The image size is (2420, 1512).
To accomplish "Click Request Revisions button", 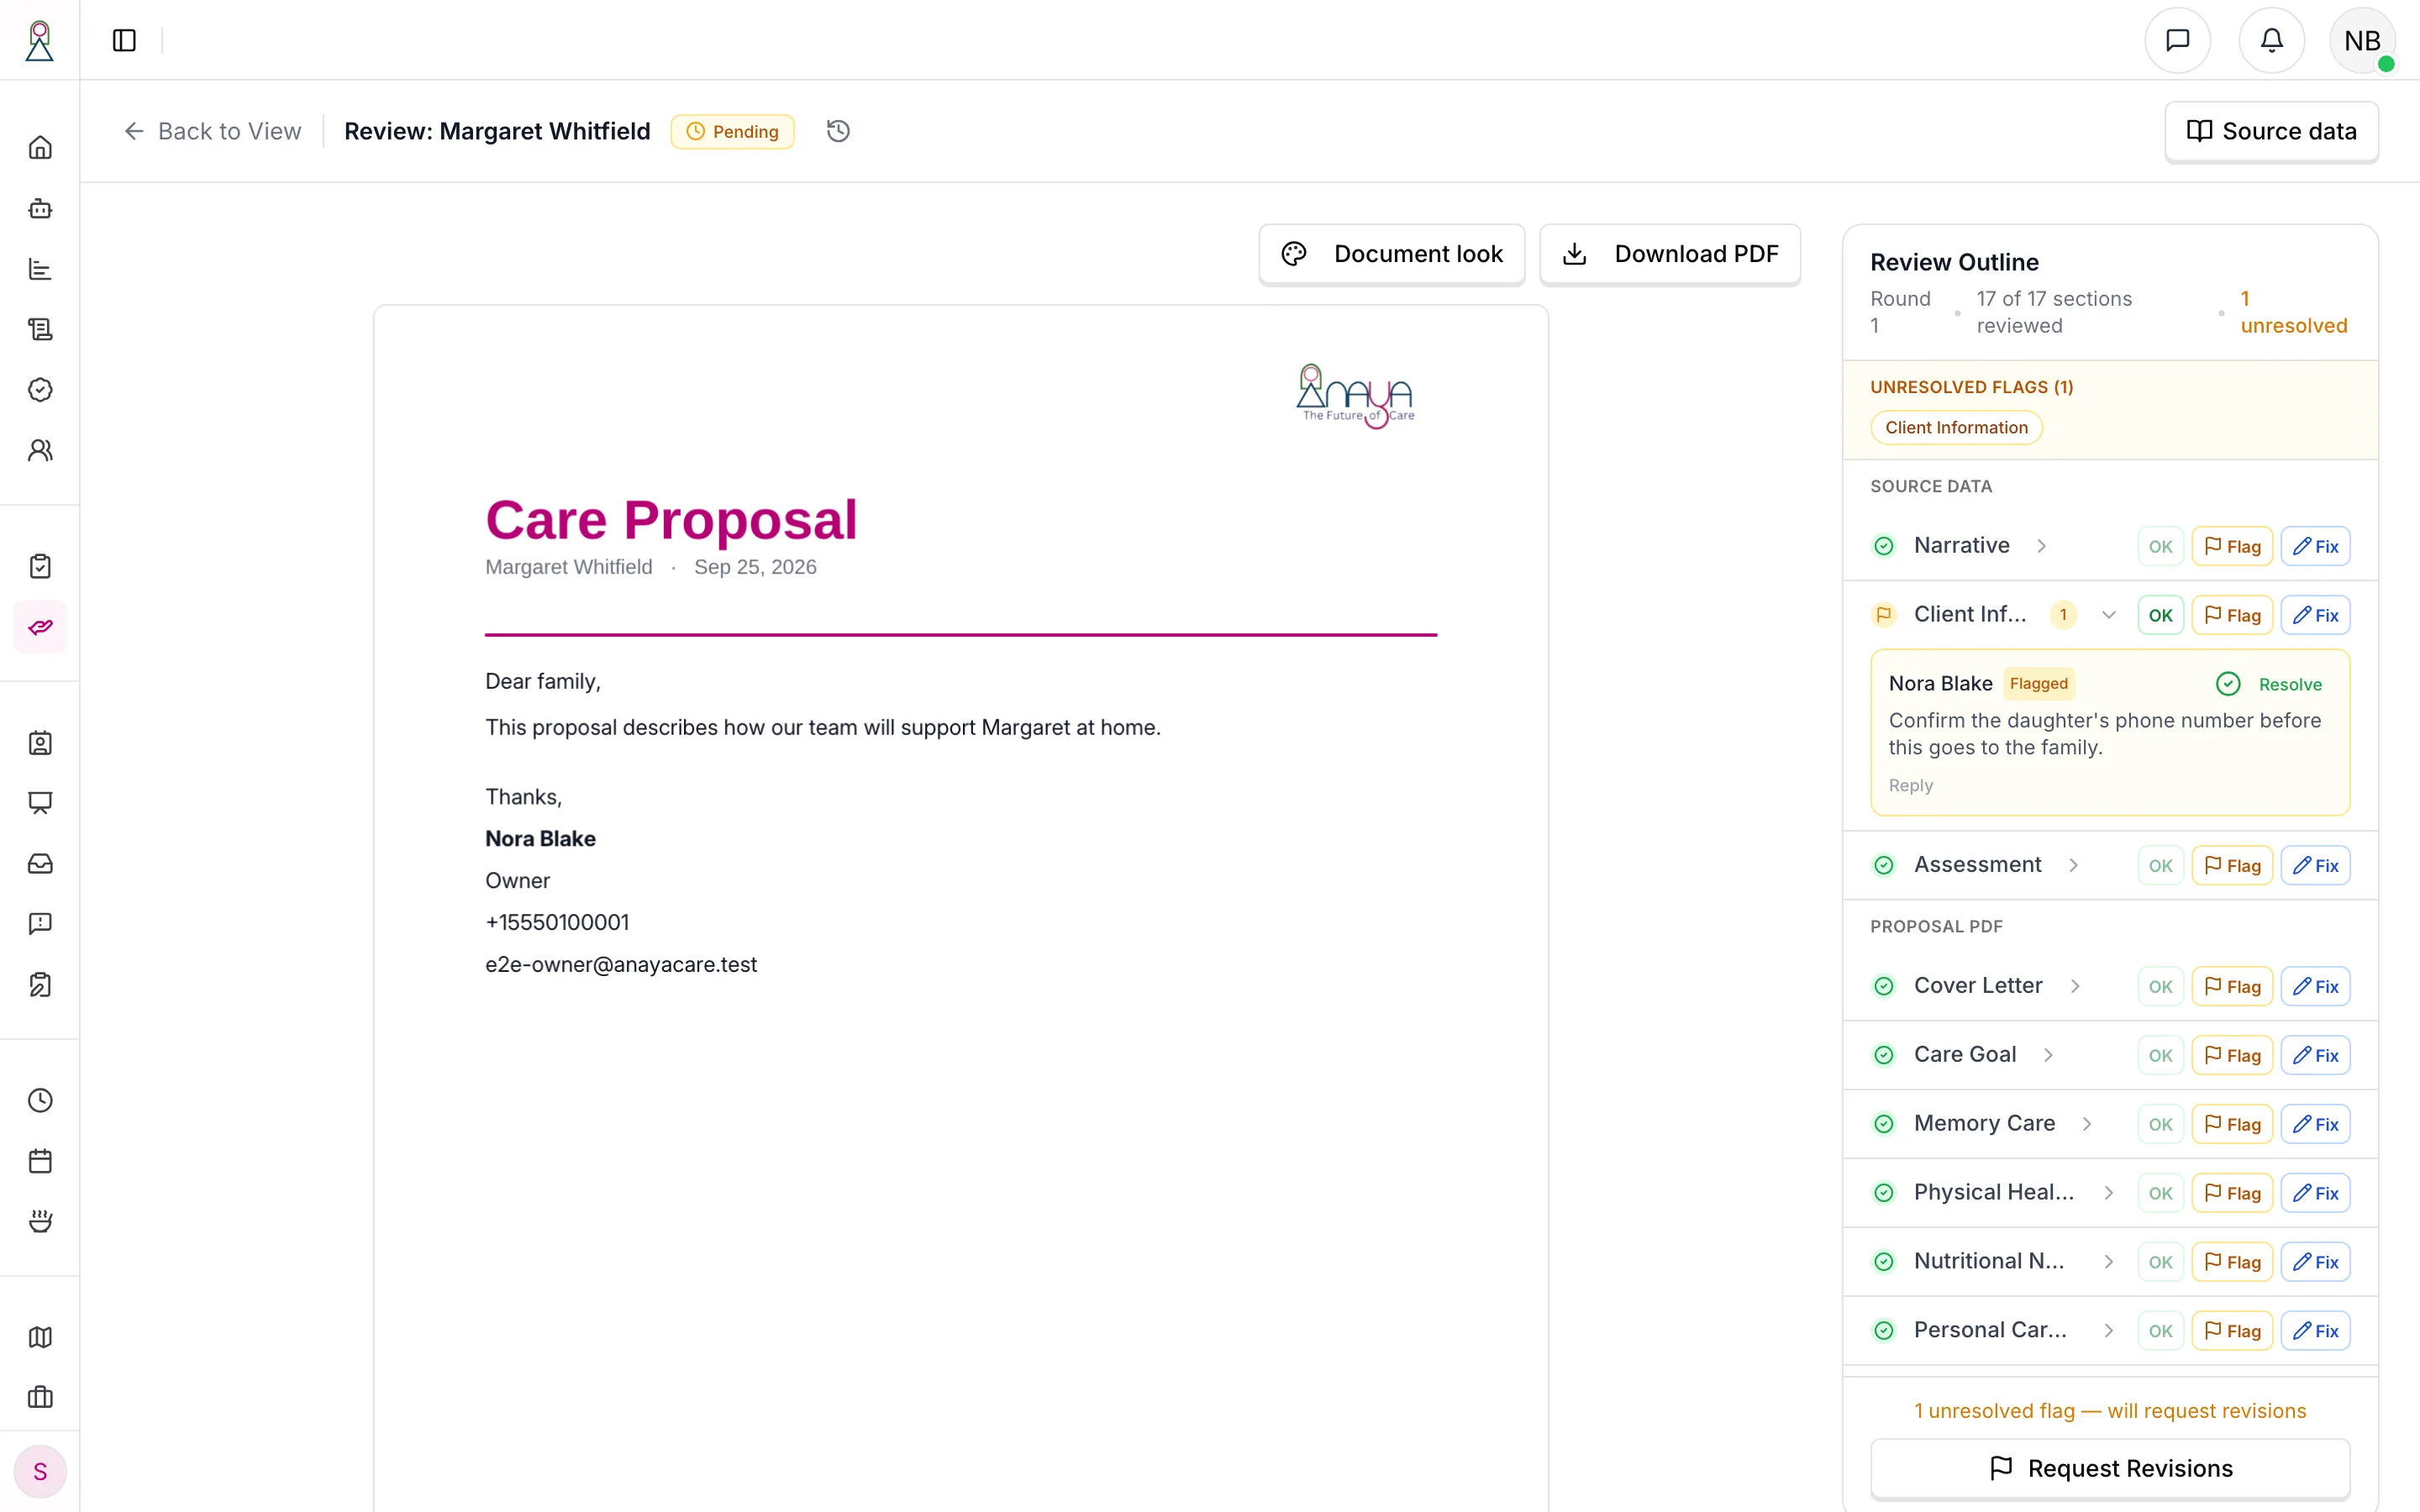I will point(2110,1468).
